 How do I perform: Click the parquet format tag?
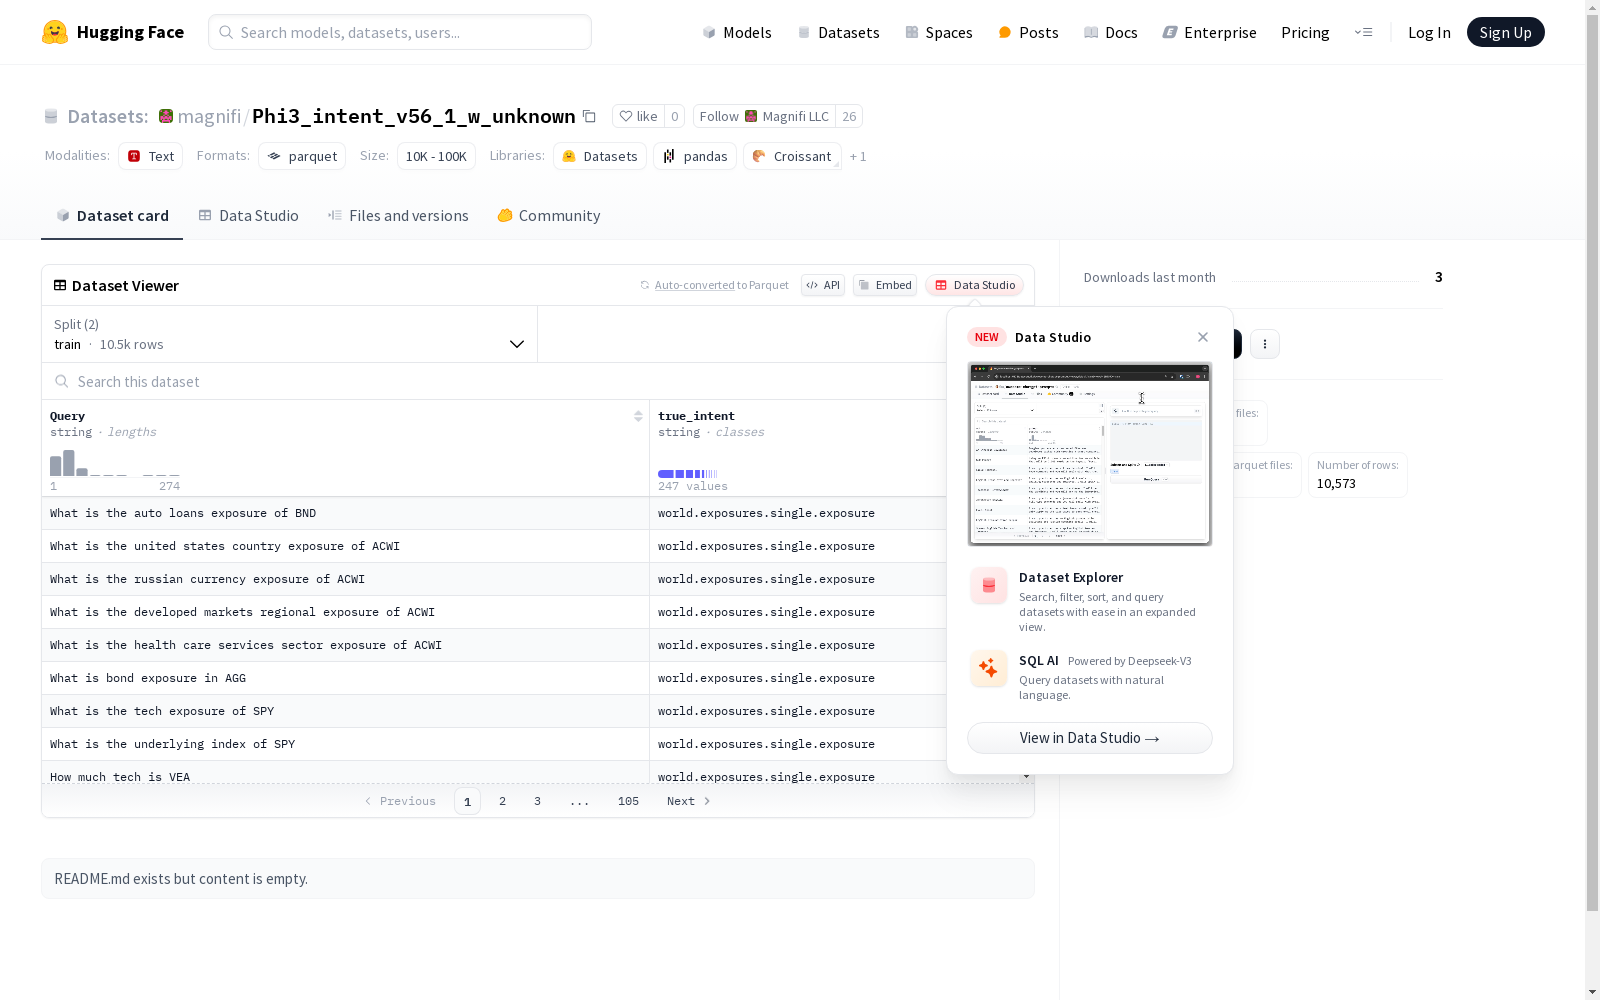point(302,157)
